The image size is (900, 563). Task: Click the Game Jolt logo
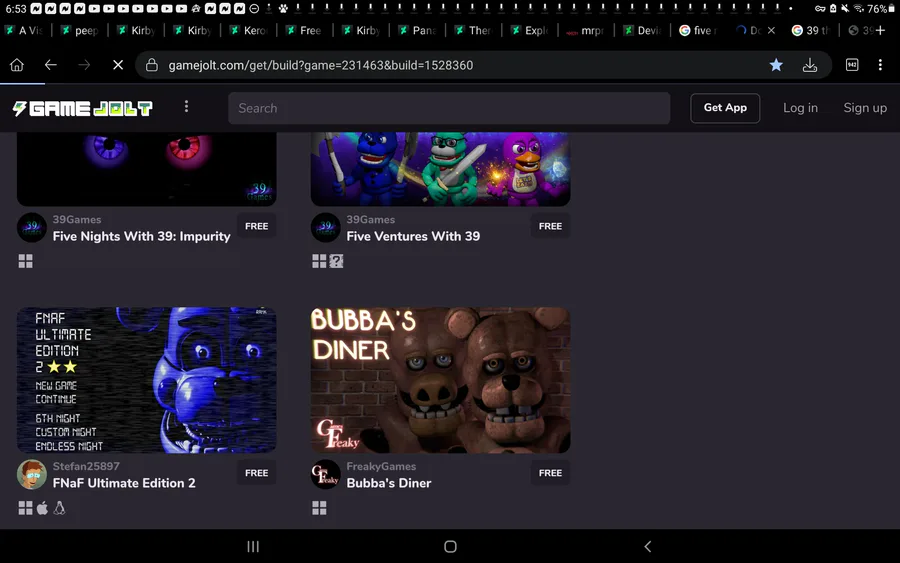[x=83, y=108]
